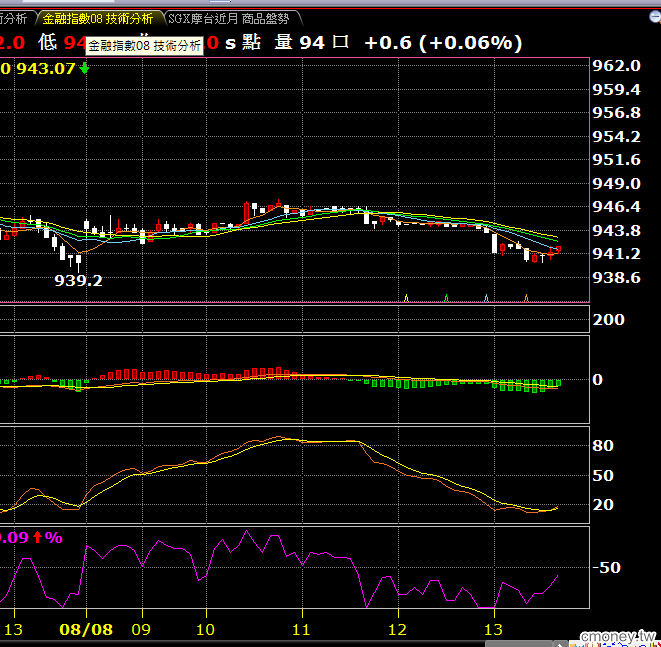
Task: Click the 943.07 moving average value
Action: pyautogui.click(x=46, y=68)
